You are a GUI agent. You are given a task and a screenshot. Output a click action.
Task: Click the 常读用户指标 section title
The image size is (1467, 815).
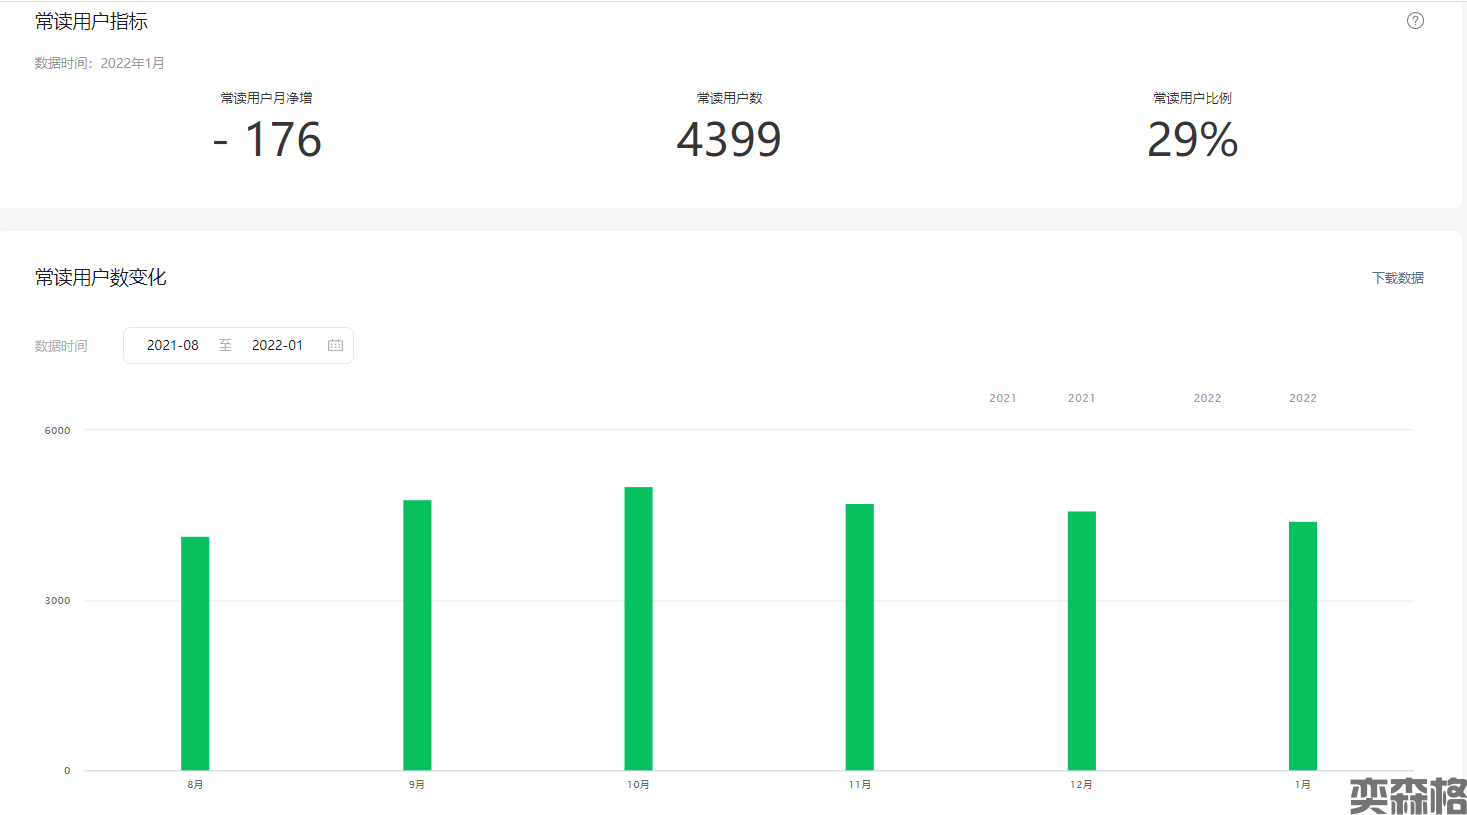click(x=91, y=22)
